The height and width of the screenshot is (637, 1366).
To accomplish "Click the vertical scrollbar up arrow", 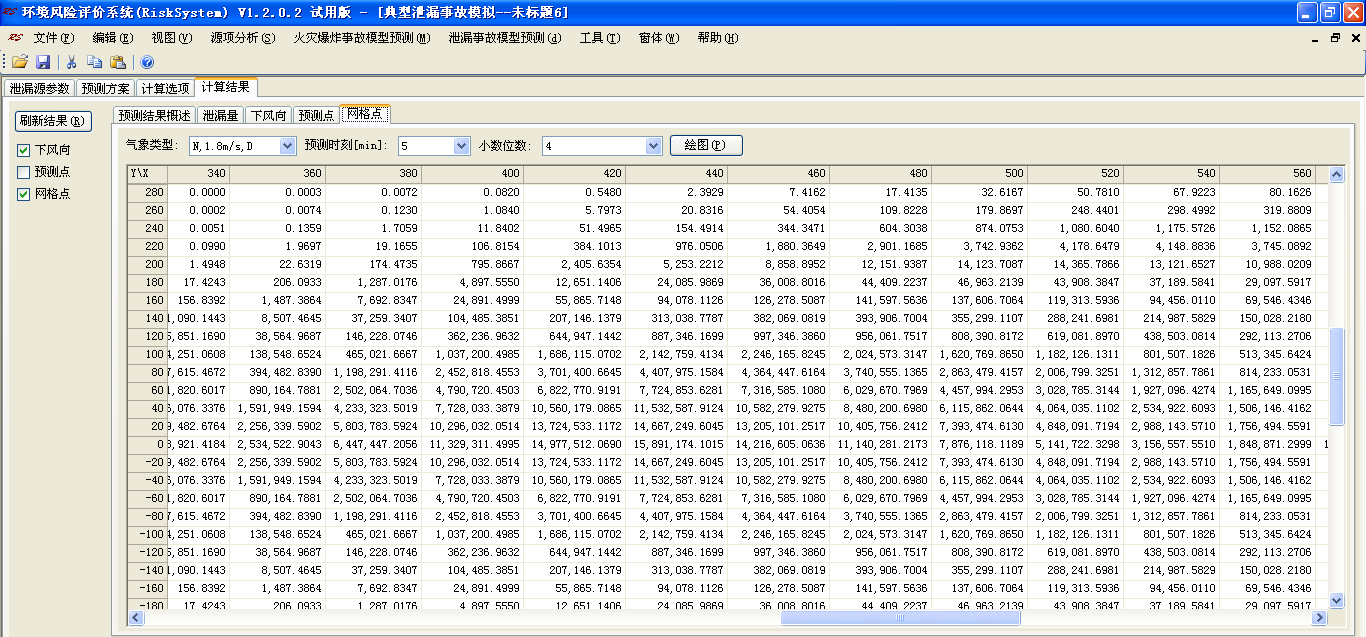I will 1337,175.
